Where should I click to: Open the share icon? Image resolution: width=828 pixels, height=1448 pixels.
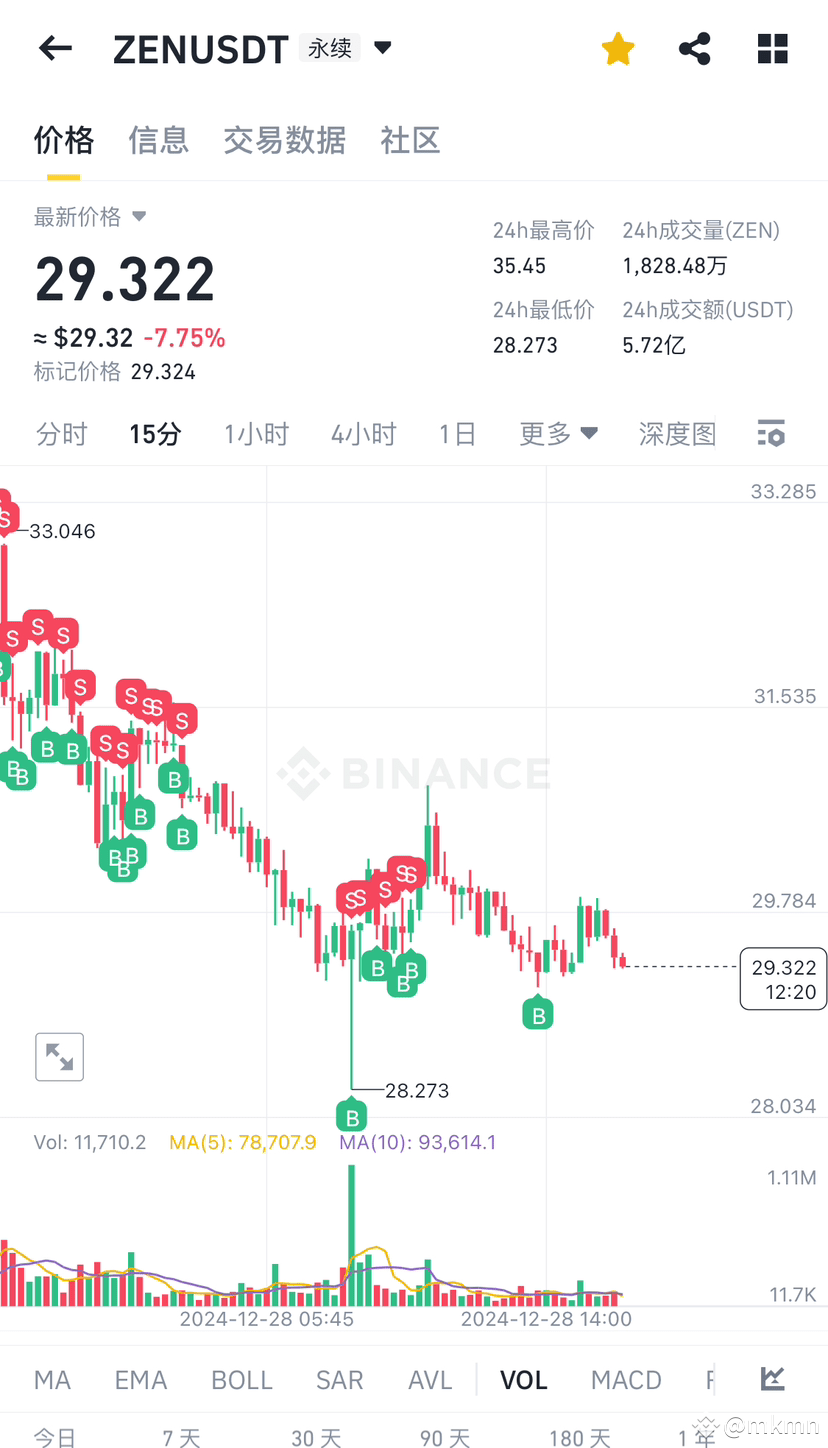tap(694, 48)
